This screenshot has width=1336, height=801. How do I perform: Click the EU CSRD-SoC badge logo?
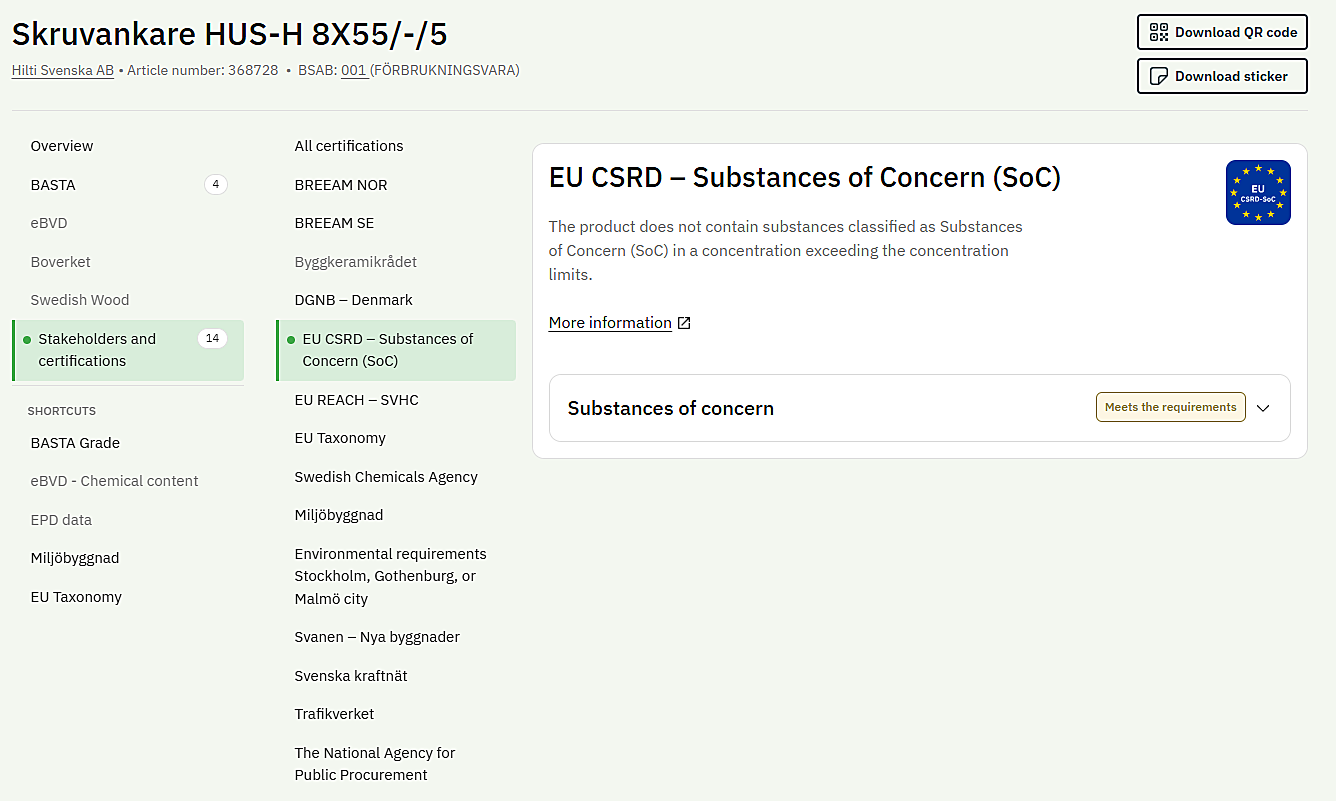click(1258, 192)
